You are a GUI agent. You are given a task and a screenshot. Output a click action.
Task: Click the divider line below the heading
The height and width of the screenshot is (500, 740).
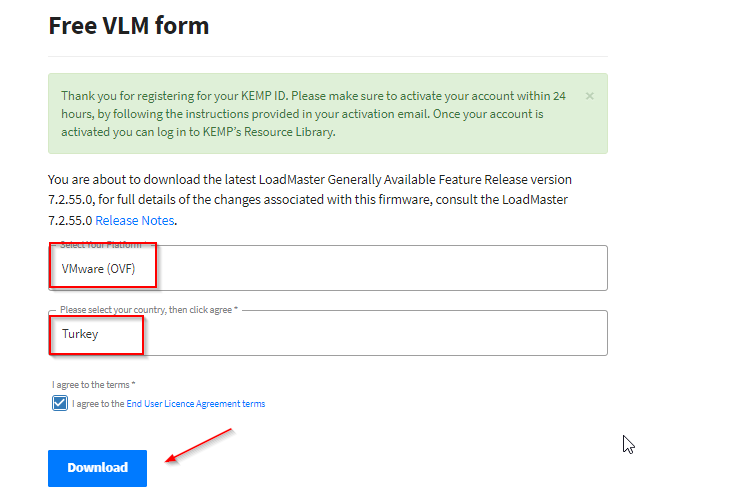tap(328, 57)
